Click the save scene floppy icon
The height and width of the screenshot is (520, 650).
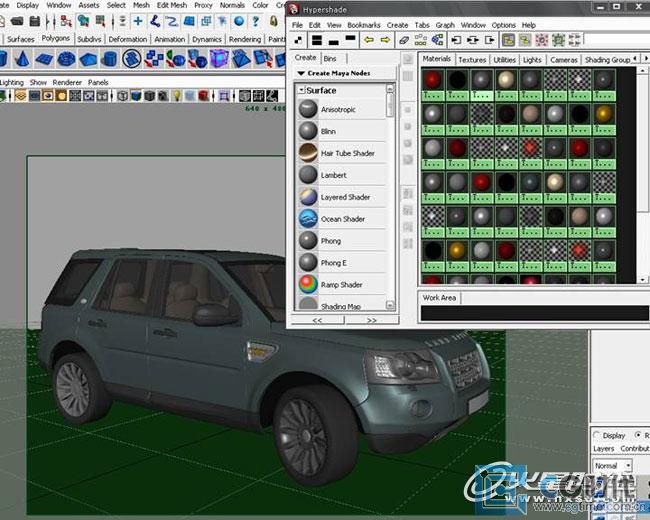[x=35, y=21]
